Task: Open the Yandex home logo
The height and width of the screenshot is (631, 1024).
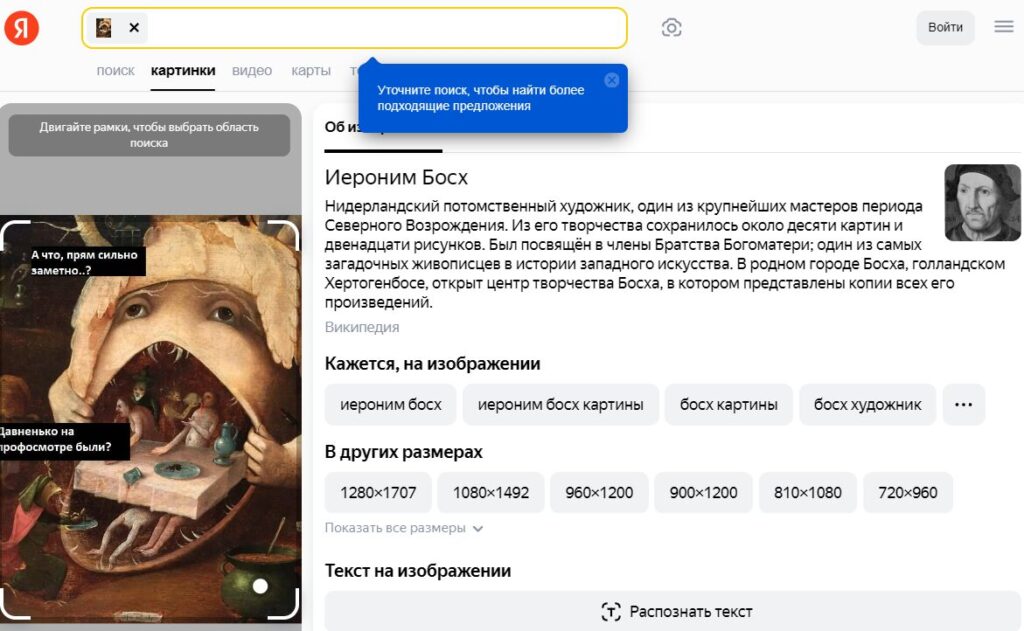Action: pyautogui.click(x=22, y=28)
